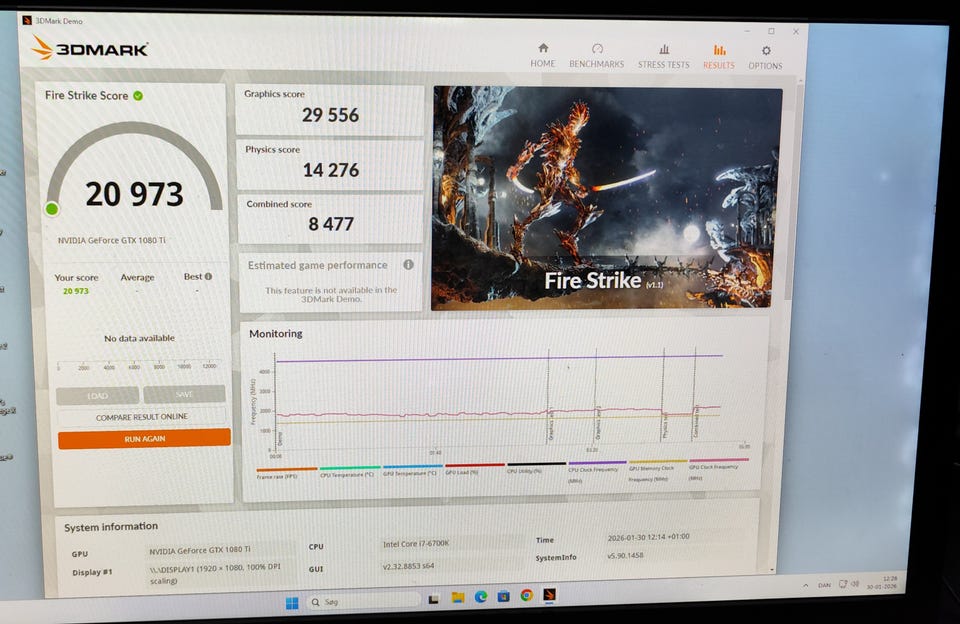Viewport: 960px width, 624px height.
Task: Open Google Chrome from taskbar
Action: tap(527, 595)
